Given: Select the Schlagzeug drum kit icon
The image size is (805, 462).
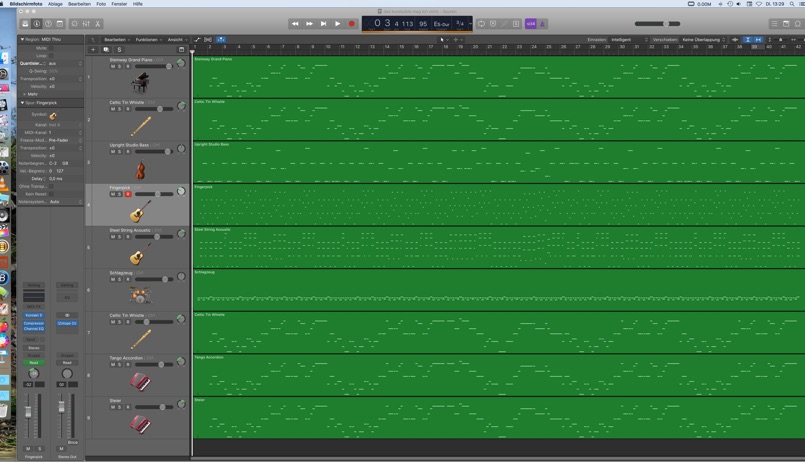Looking at the screenshot, I should tap(140, 296).
